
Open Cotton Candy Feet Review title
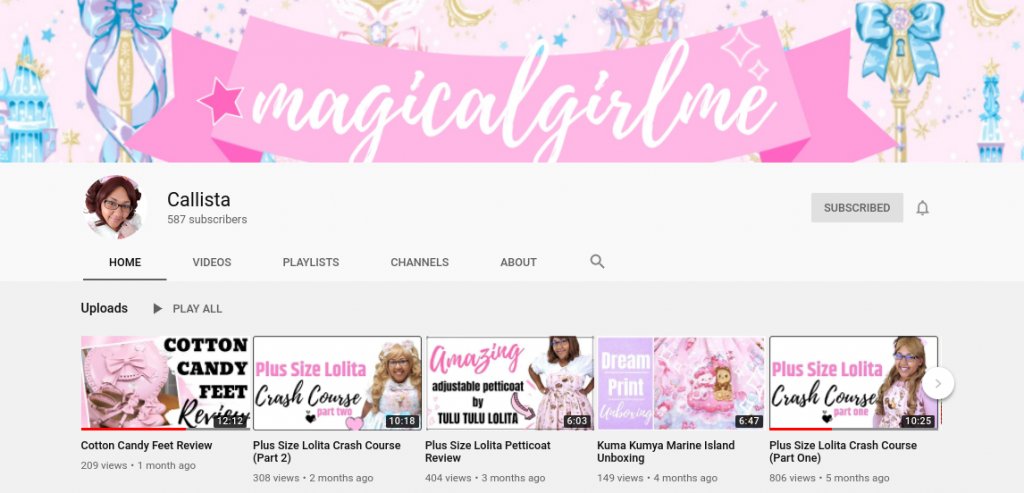(x=146, y=445)
